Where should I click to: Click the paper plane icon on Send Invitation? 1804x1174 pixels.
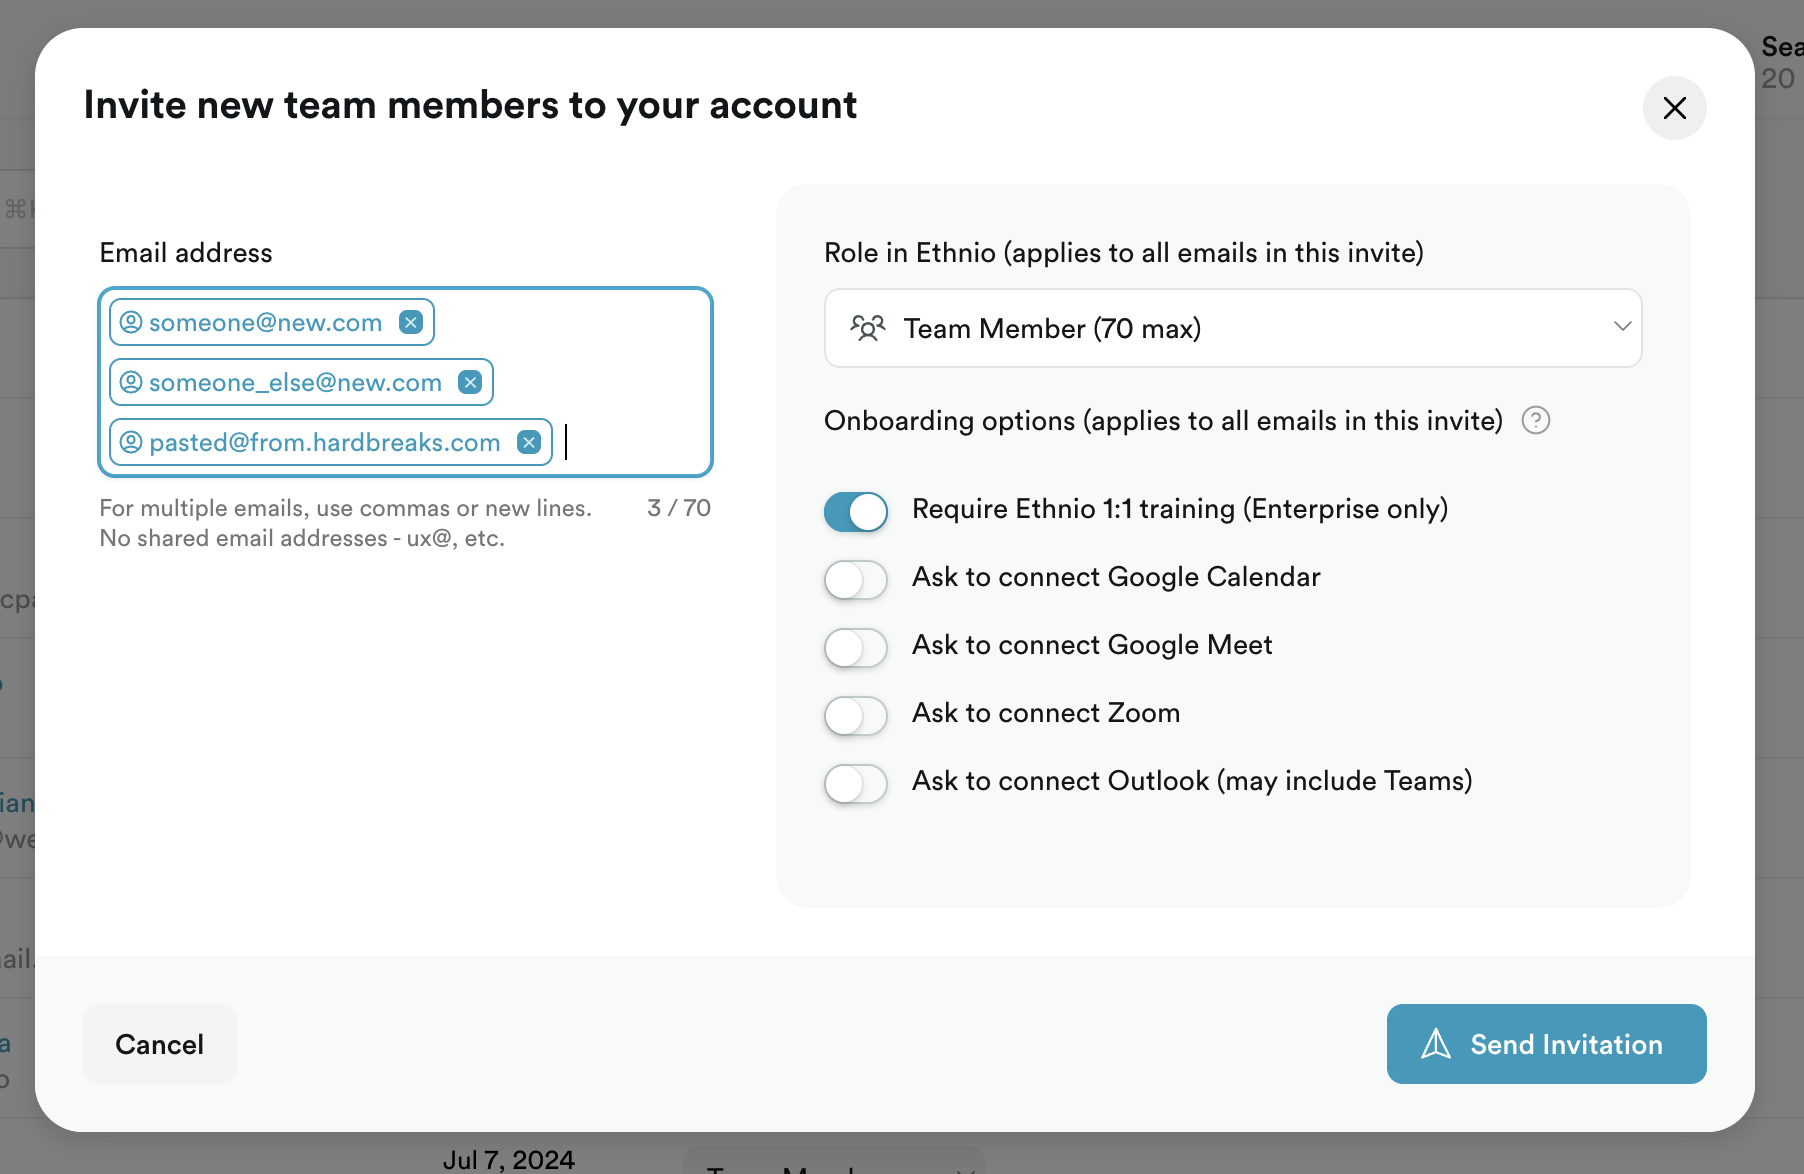pos(1436,1044)
